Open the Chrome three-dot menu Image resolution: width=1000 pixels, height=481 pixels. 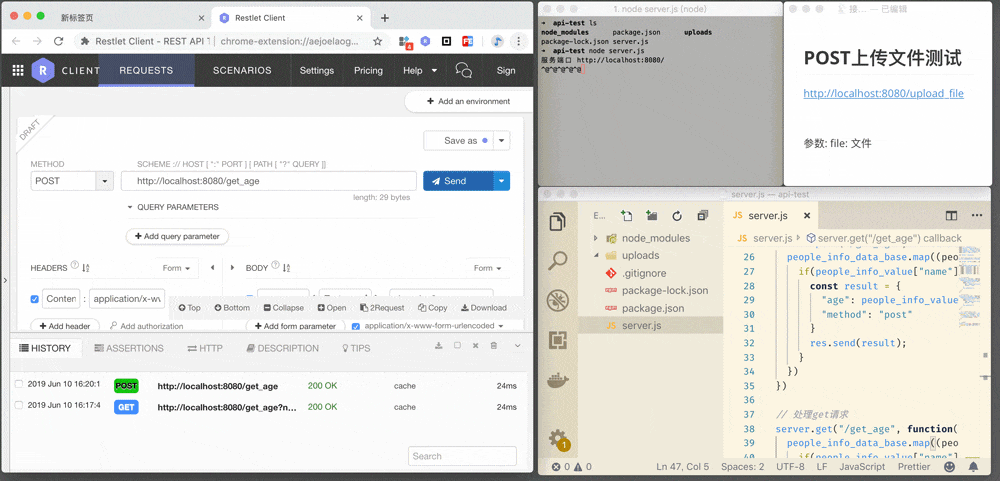(x=518, y=41)
